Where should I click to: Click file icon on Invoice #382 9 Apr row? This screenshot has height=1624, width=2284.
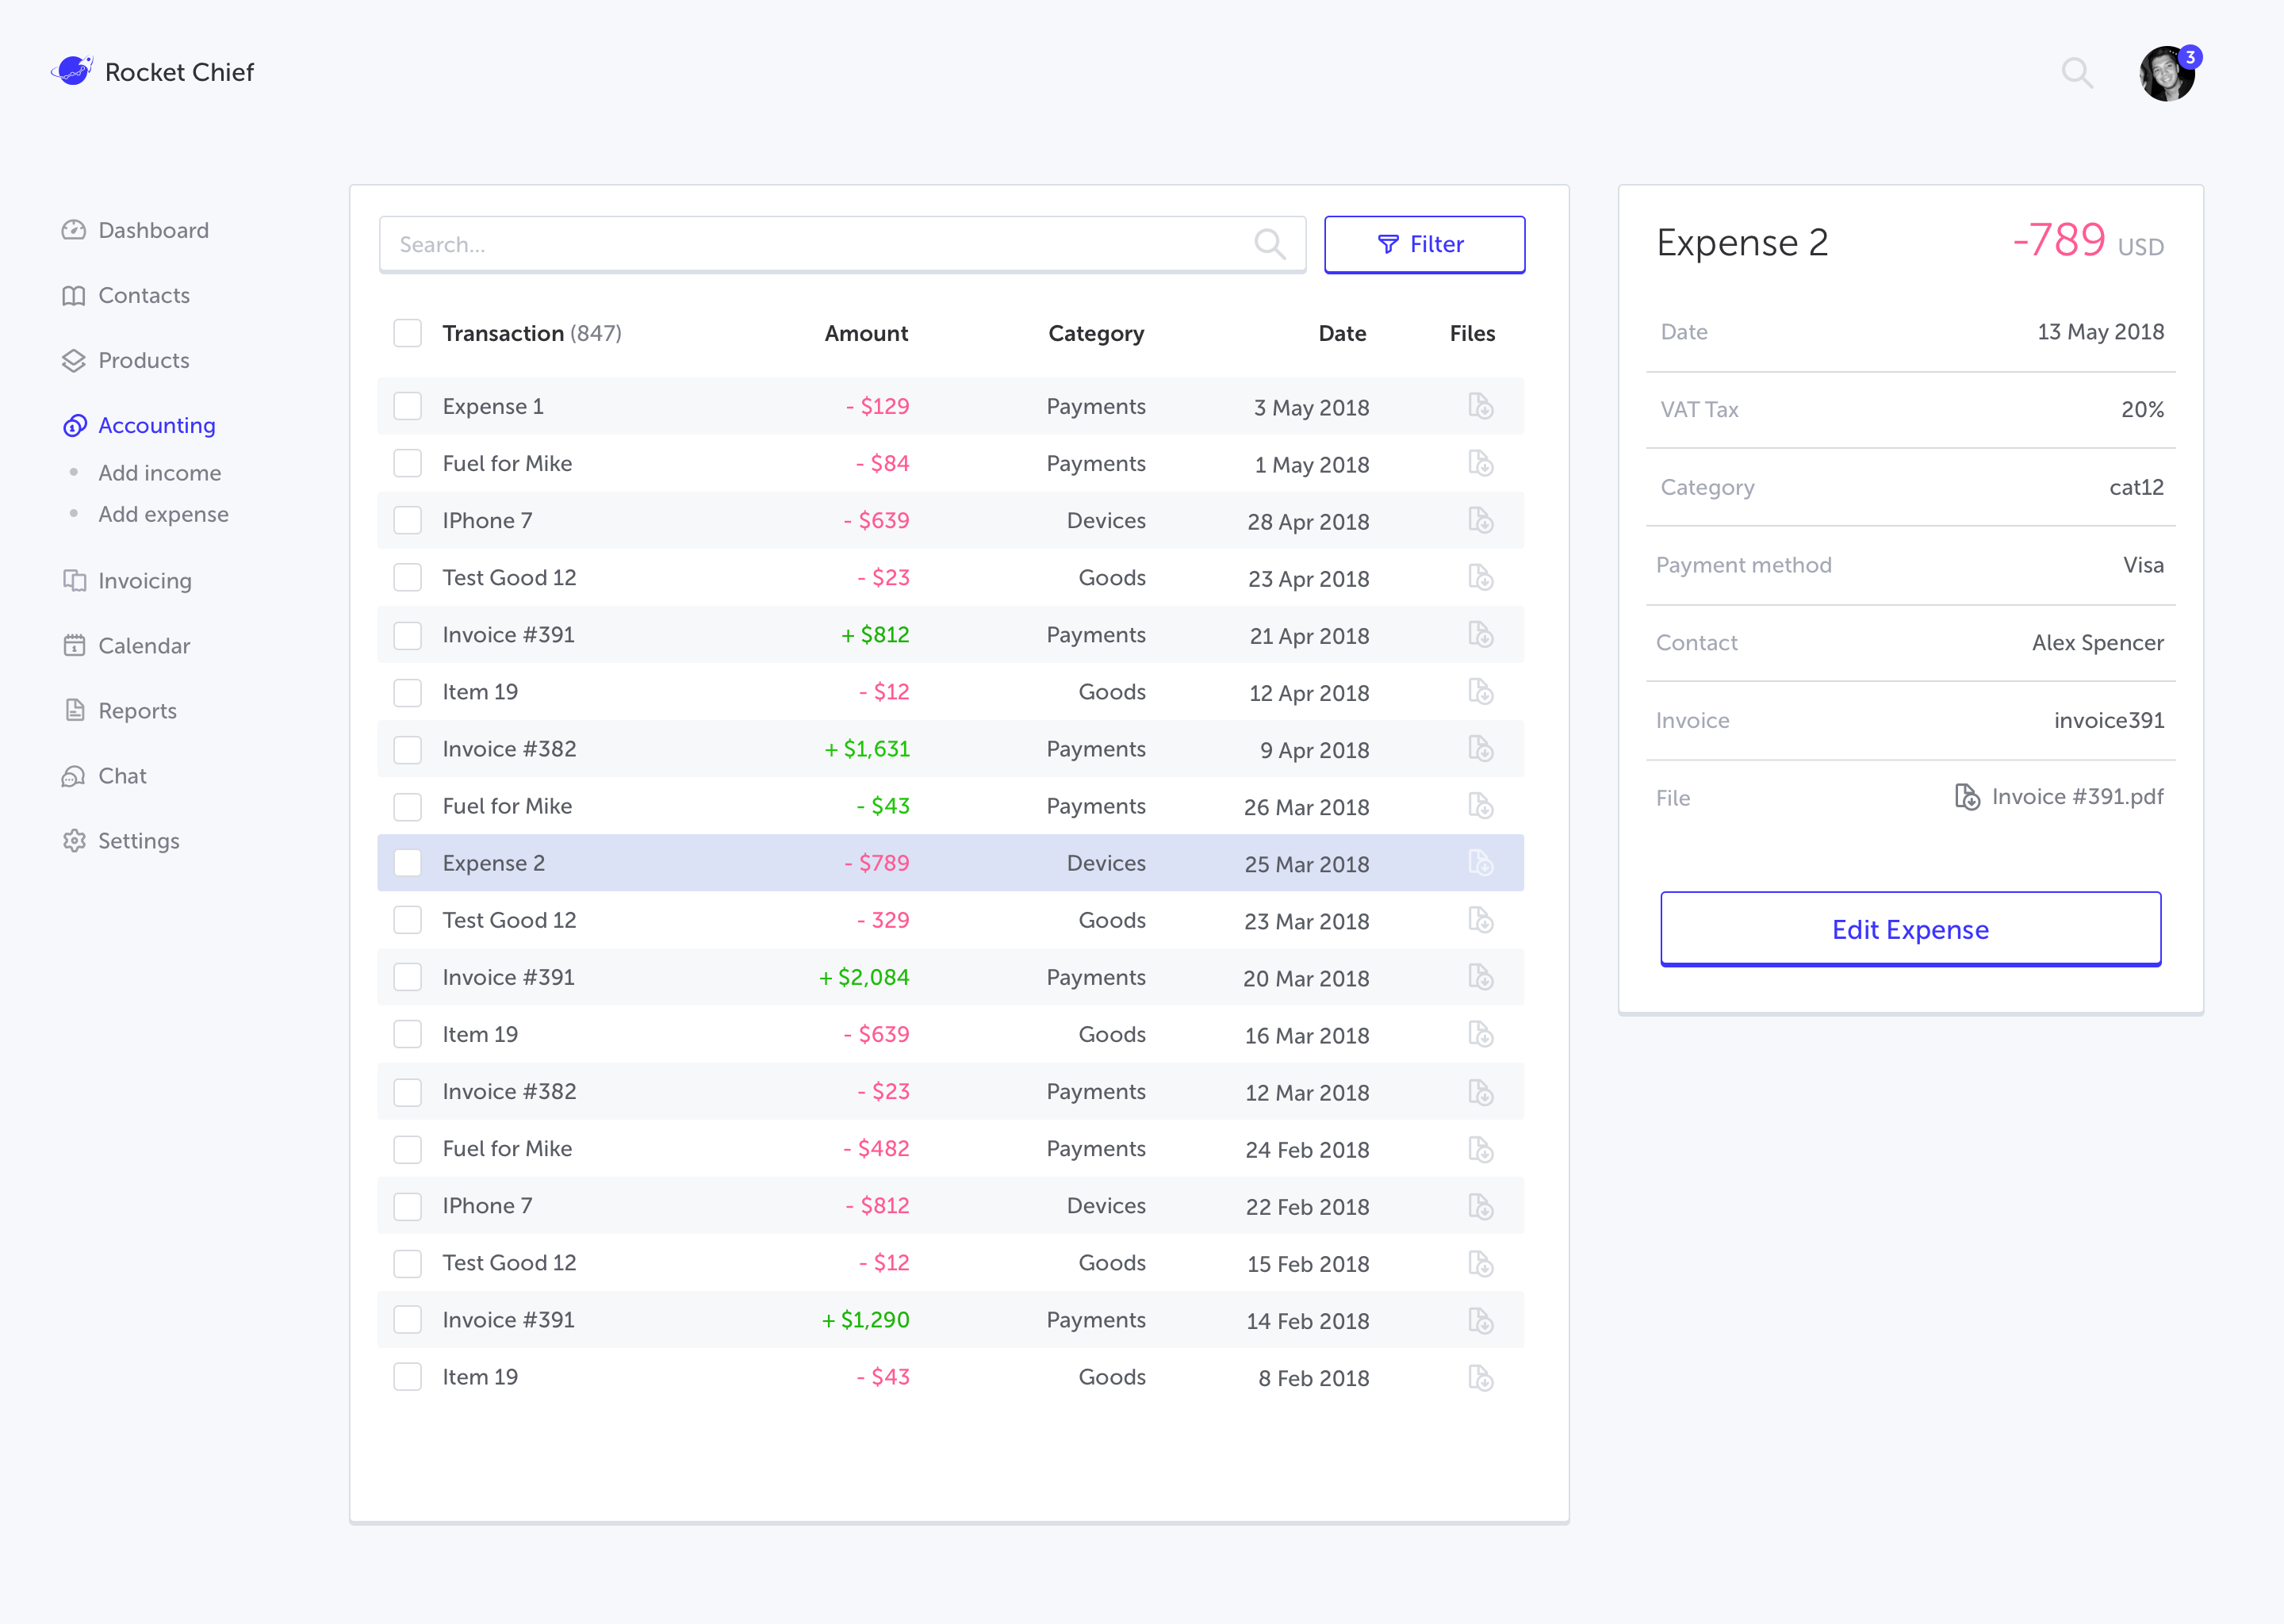pyautogui.click(x=1480, y=749)
